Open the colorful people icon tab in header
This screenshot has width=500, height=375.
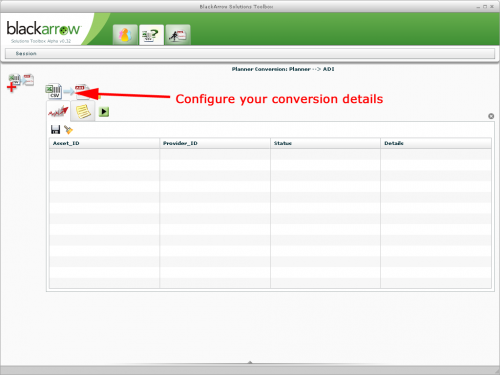125,35
